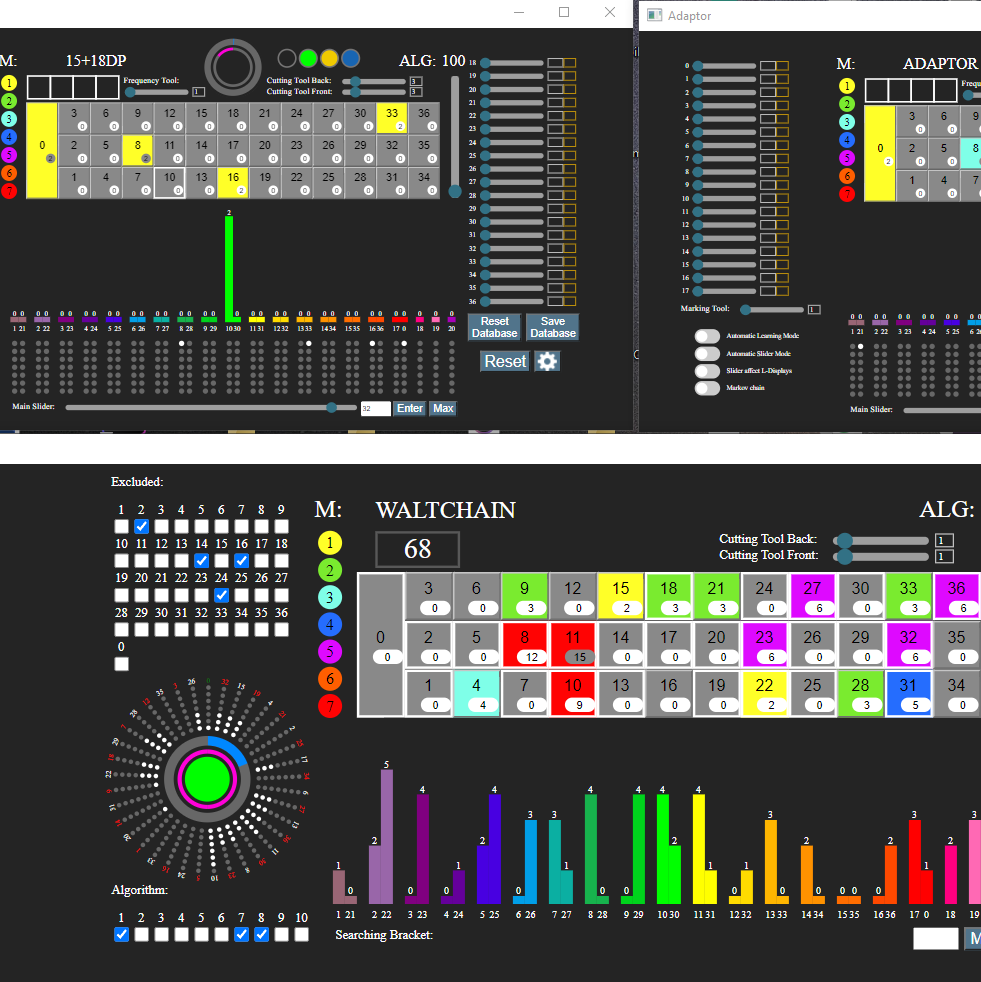Viewport: 981px width, 982px height.
Task: Click the green center of the circular wheel
Action: 208,778
